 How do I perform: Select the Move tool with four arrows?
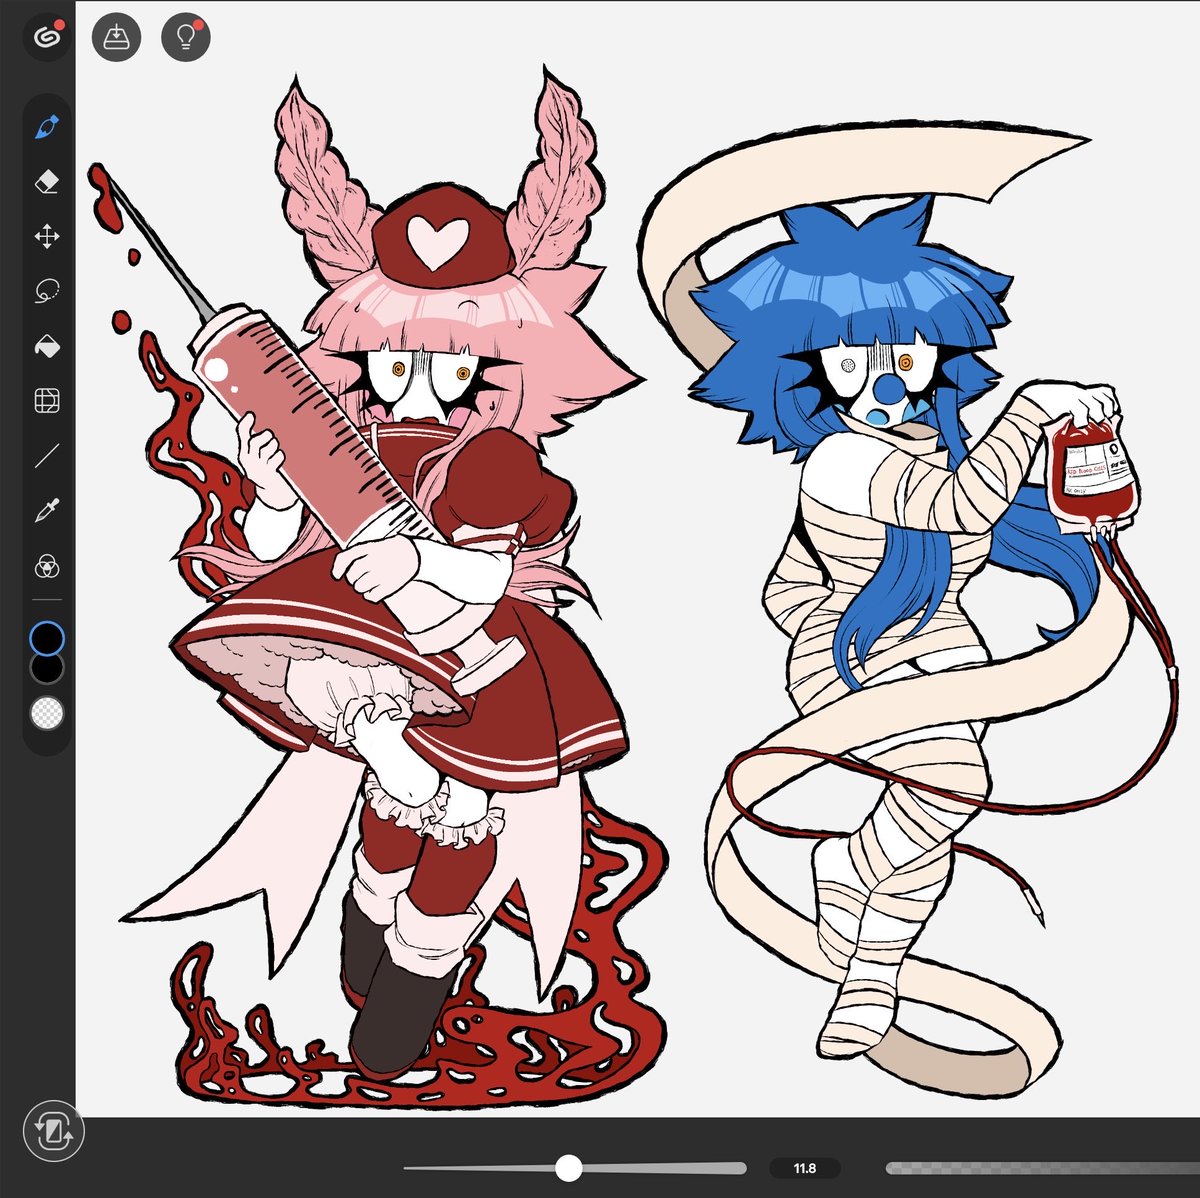click(47, 237)
